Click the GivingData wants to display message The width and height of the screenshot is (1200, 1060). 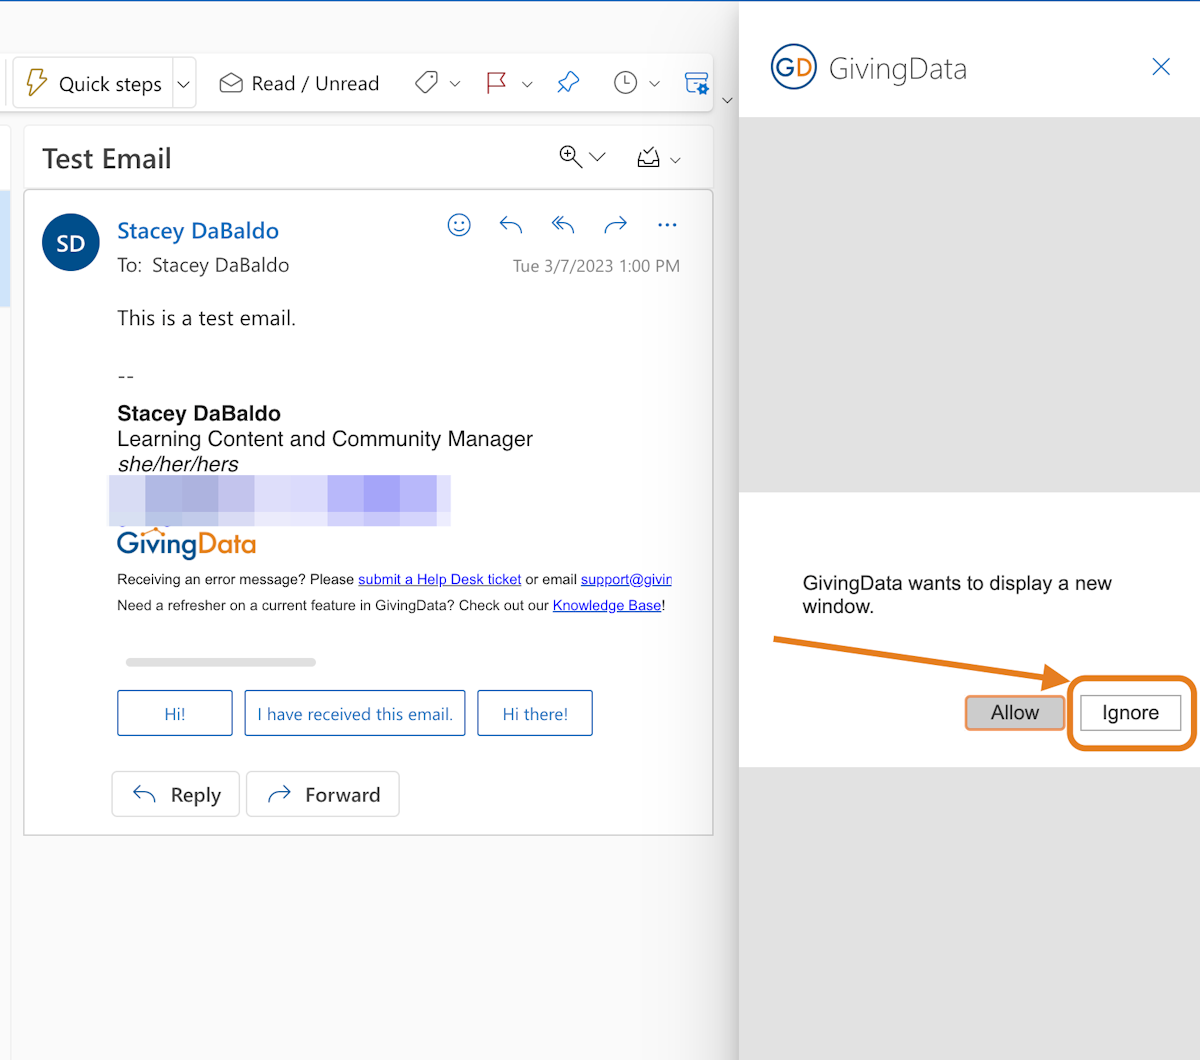957,595
